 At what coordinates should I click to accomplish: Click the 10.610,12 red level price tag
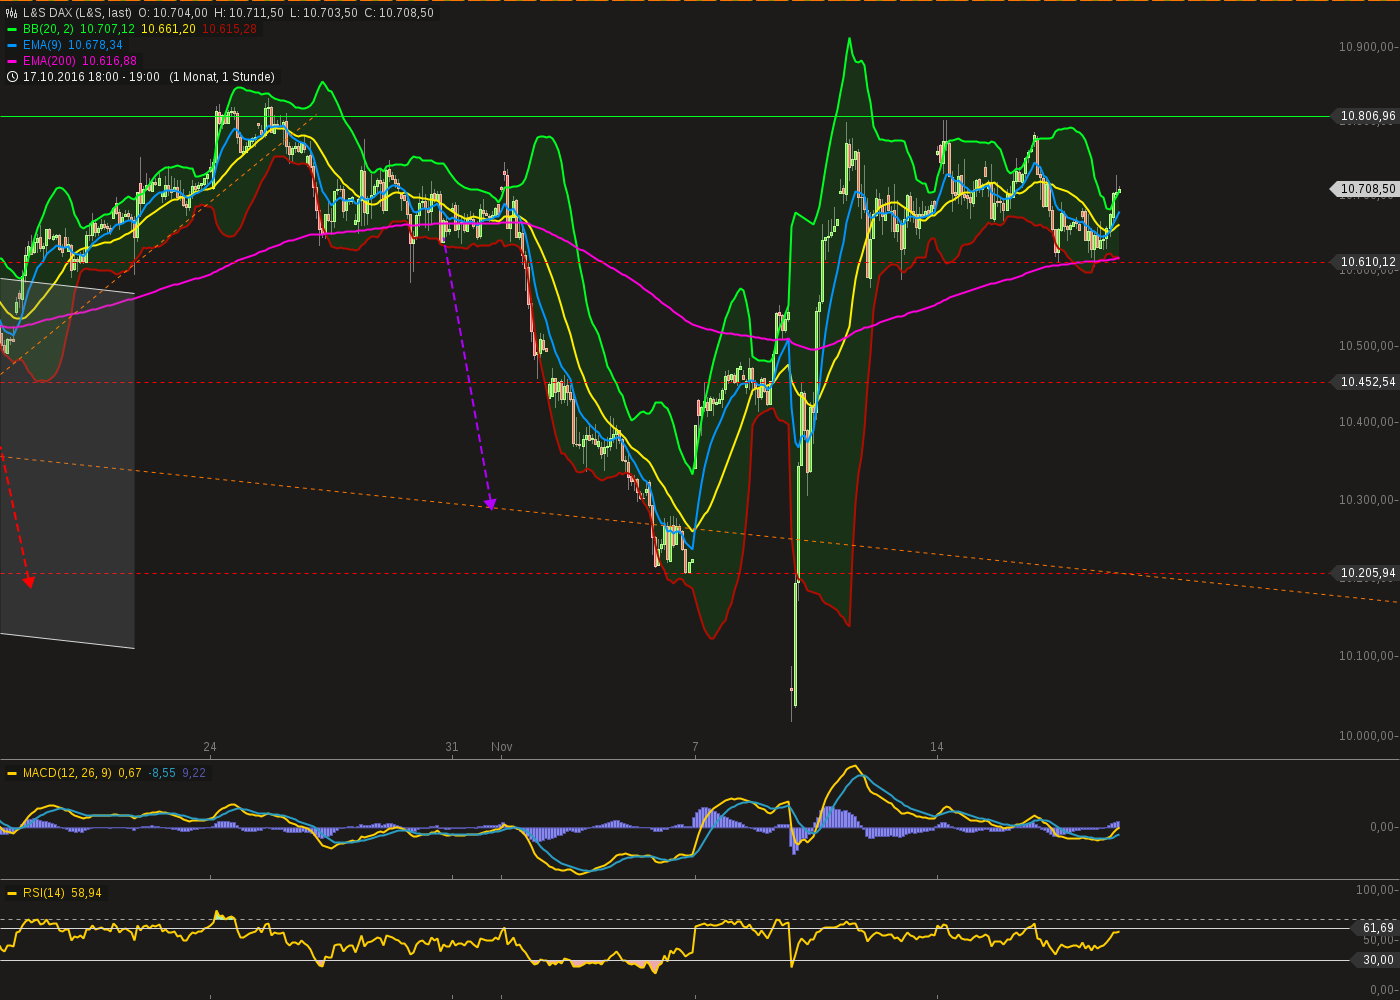tap(1367, 262)
